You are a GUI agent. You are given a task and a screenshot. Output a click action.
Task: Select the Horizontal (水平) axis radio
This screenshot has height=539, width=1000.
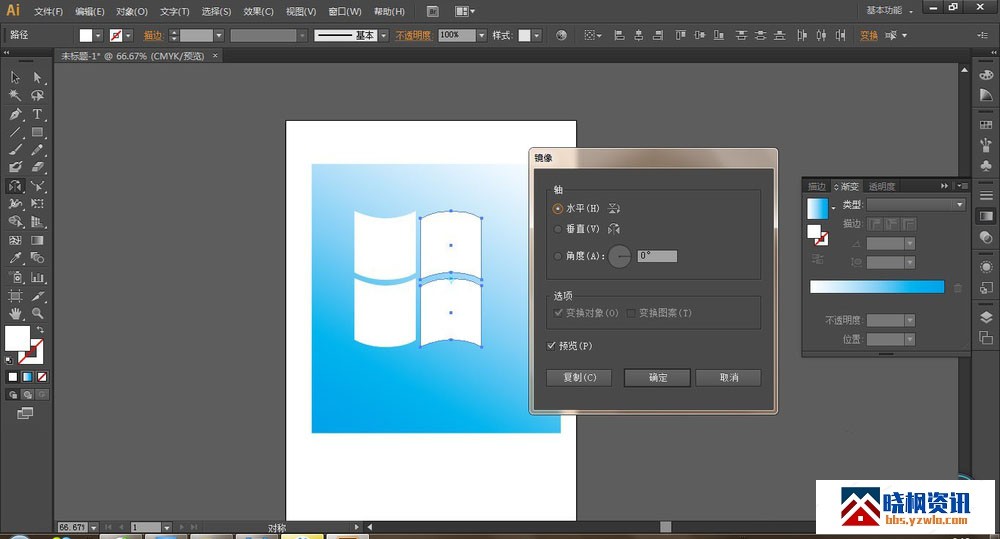click(557, 209)
